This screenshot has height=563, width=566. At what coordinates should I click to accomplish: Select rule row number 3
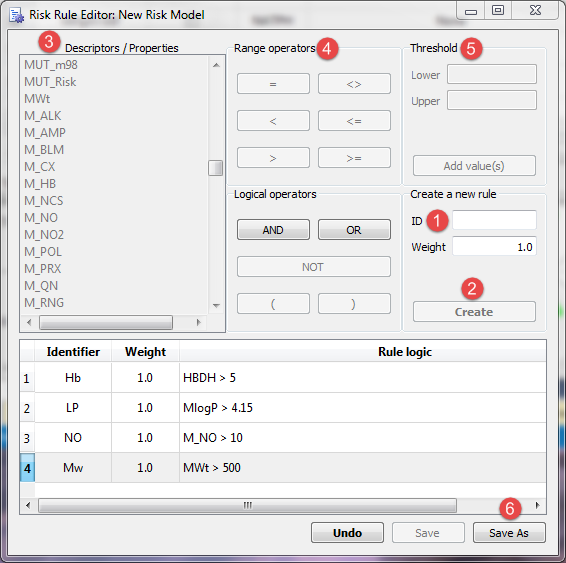[27, 438]
